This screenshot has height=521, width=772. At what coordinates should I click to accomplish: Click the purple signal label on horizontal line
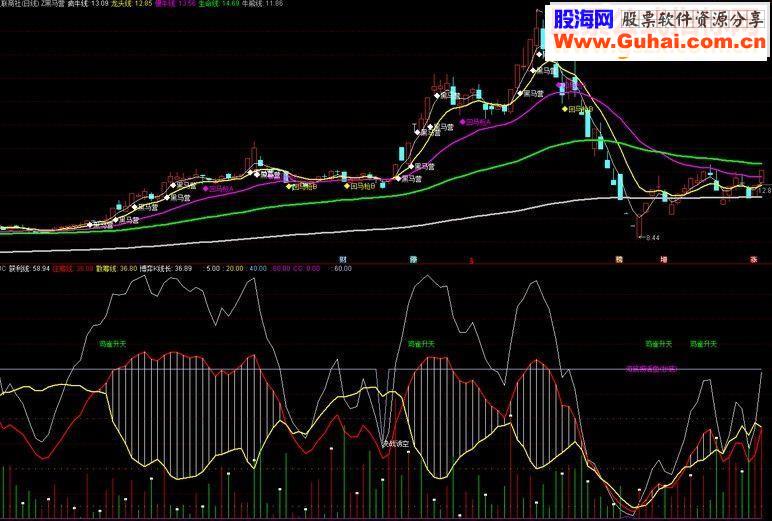click(651, 368)
